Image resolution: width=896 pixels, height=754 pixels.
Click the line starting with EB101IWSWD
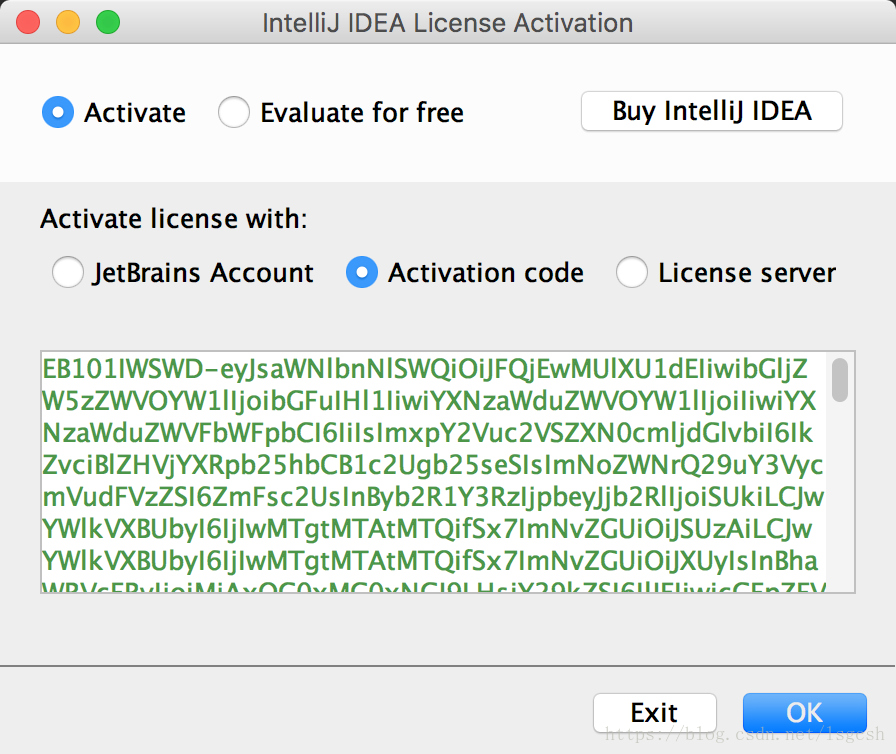[425, 370]
